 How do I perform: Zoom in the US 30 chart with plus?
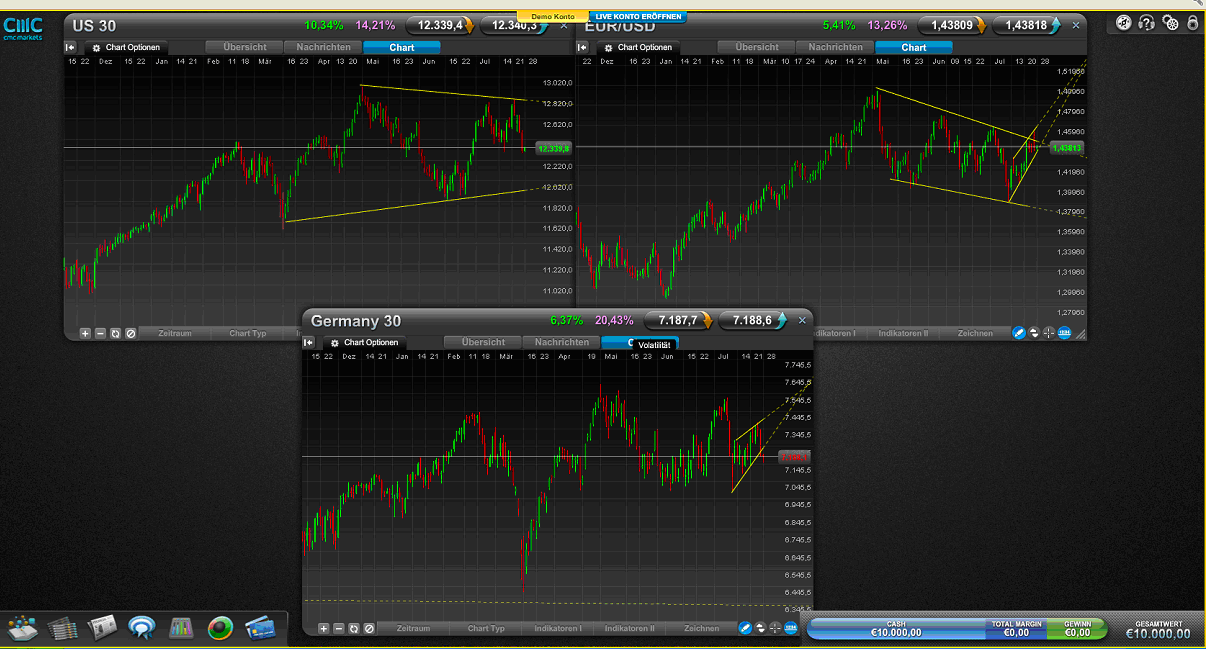[85, 333]
